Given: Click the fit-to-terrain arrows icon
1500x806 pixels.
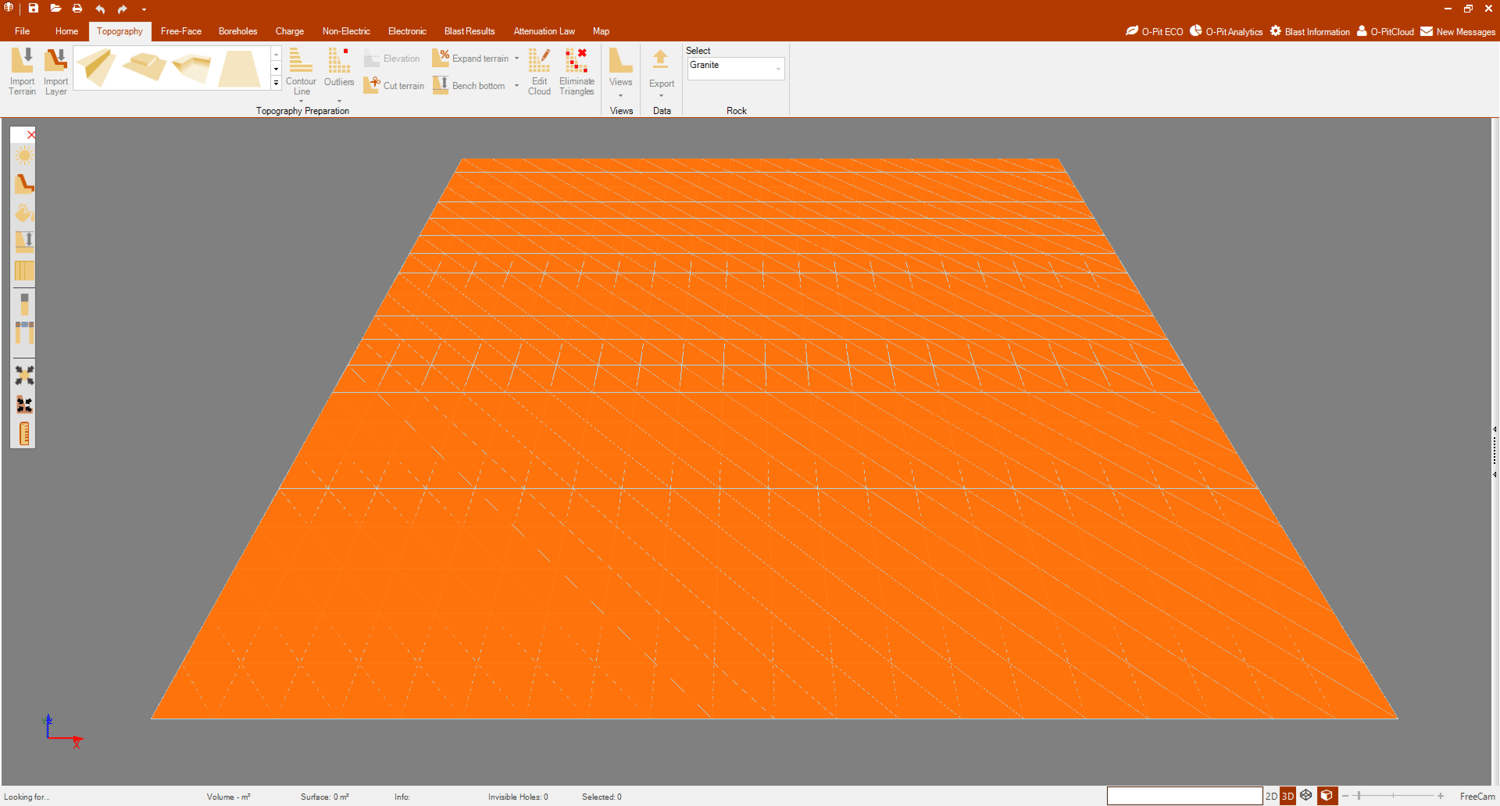Looking at the screenshot, I should click(x=24, y=404).
